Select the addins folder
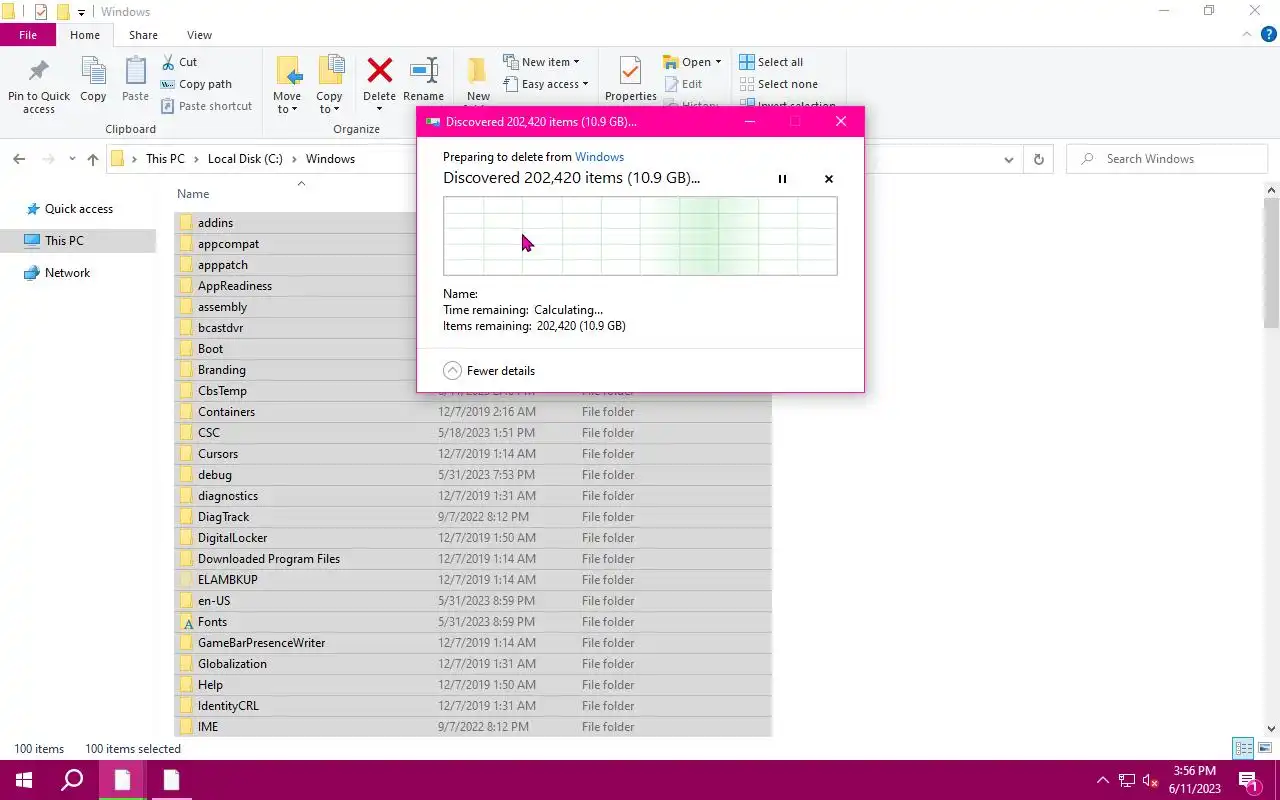This screenshot has height=800, width=1280. (x=215, y=223)
